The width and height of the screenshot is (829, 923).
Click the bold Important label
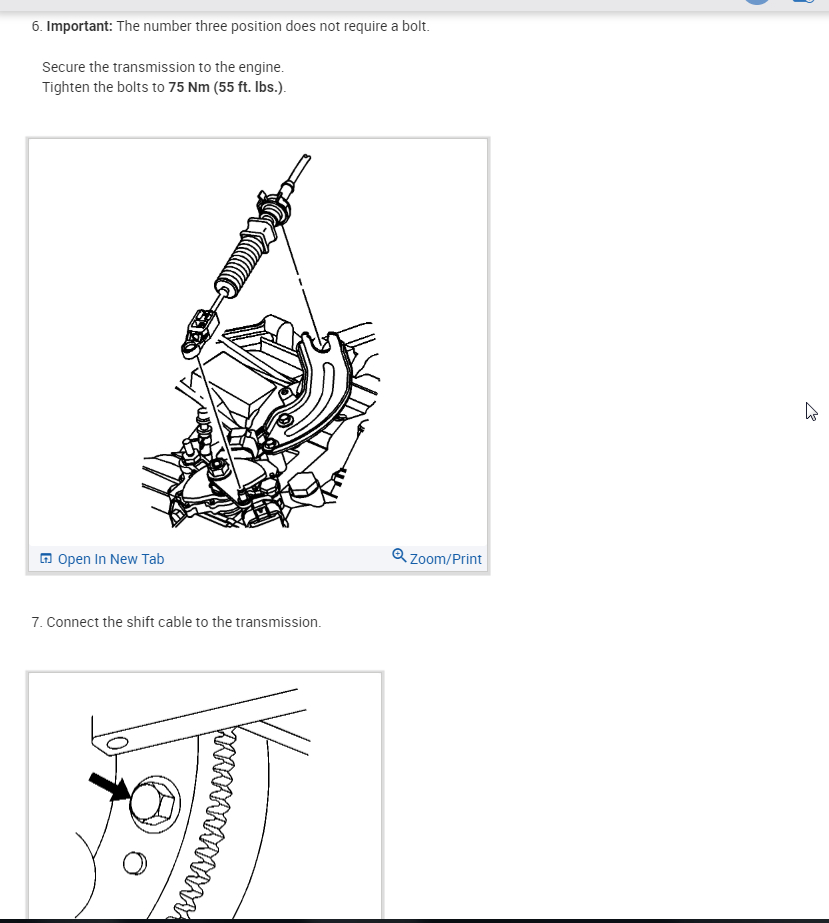point(79,26)
